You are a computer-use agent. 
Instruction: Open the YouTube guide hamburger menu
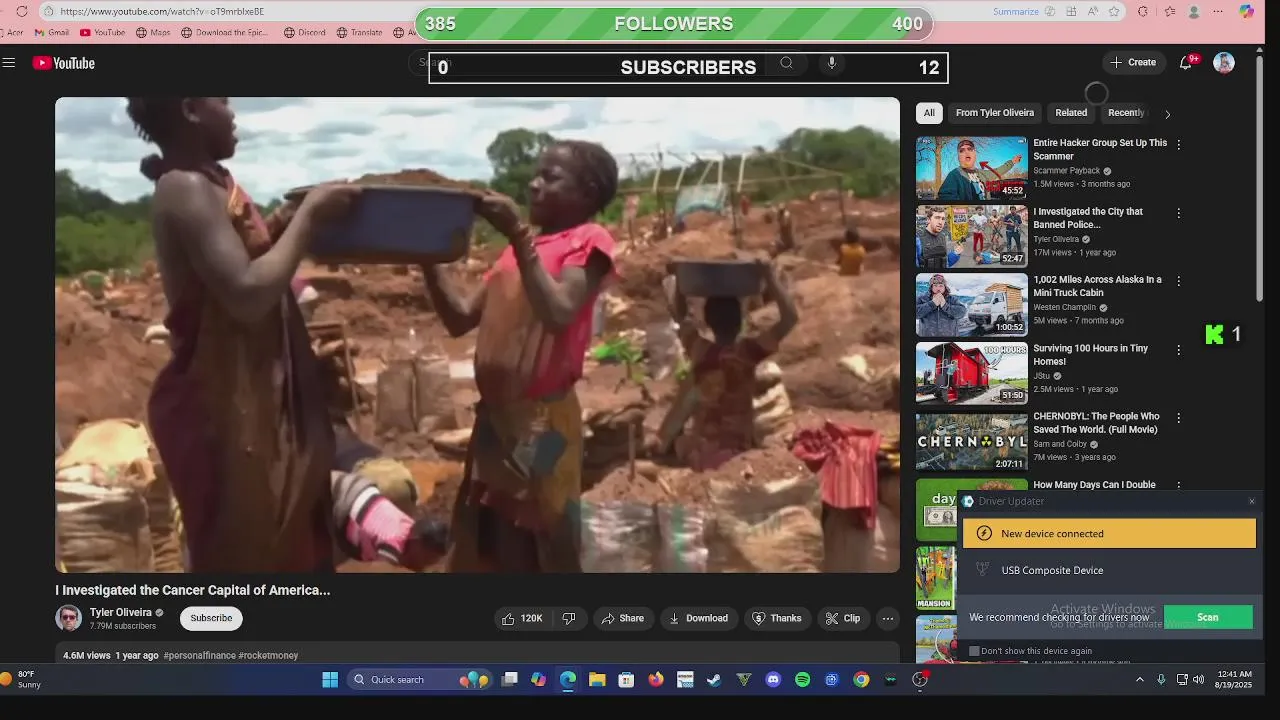pos(9,63)
